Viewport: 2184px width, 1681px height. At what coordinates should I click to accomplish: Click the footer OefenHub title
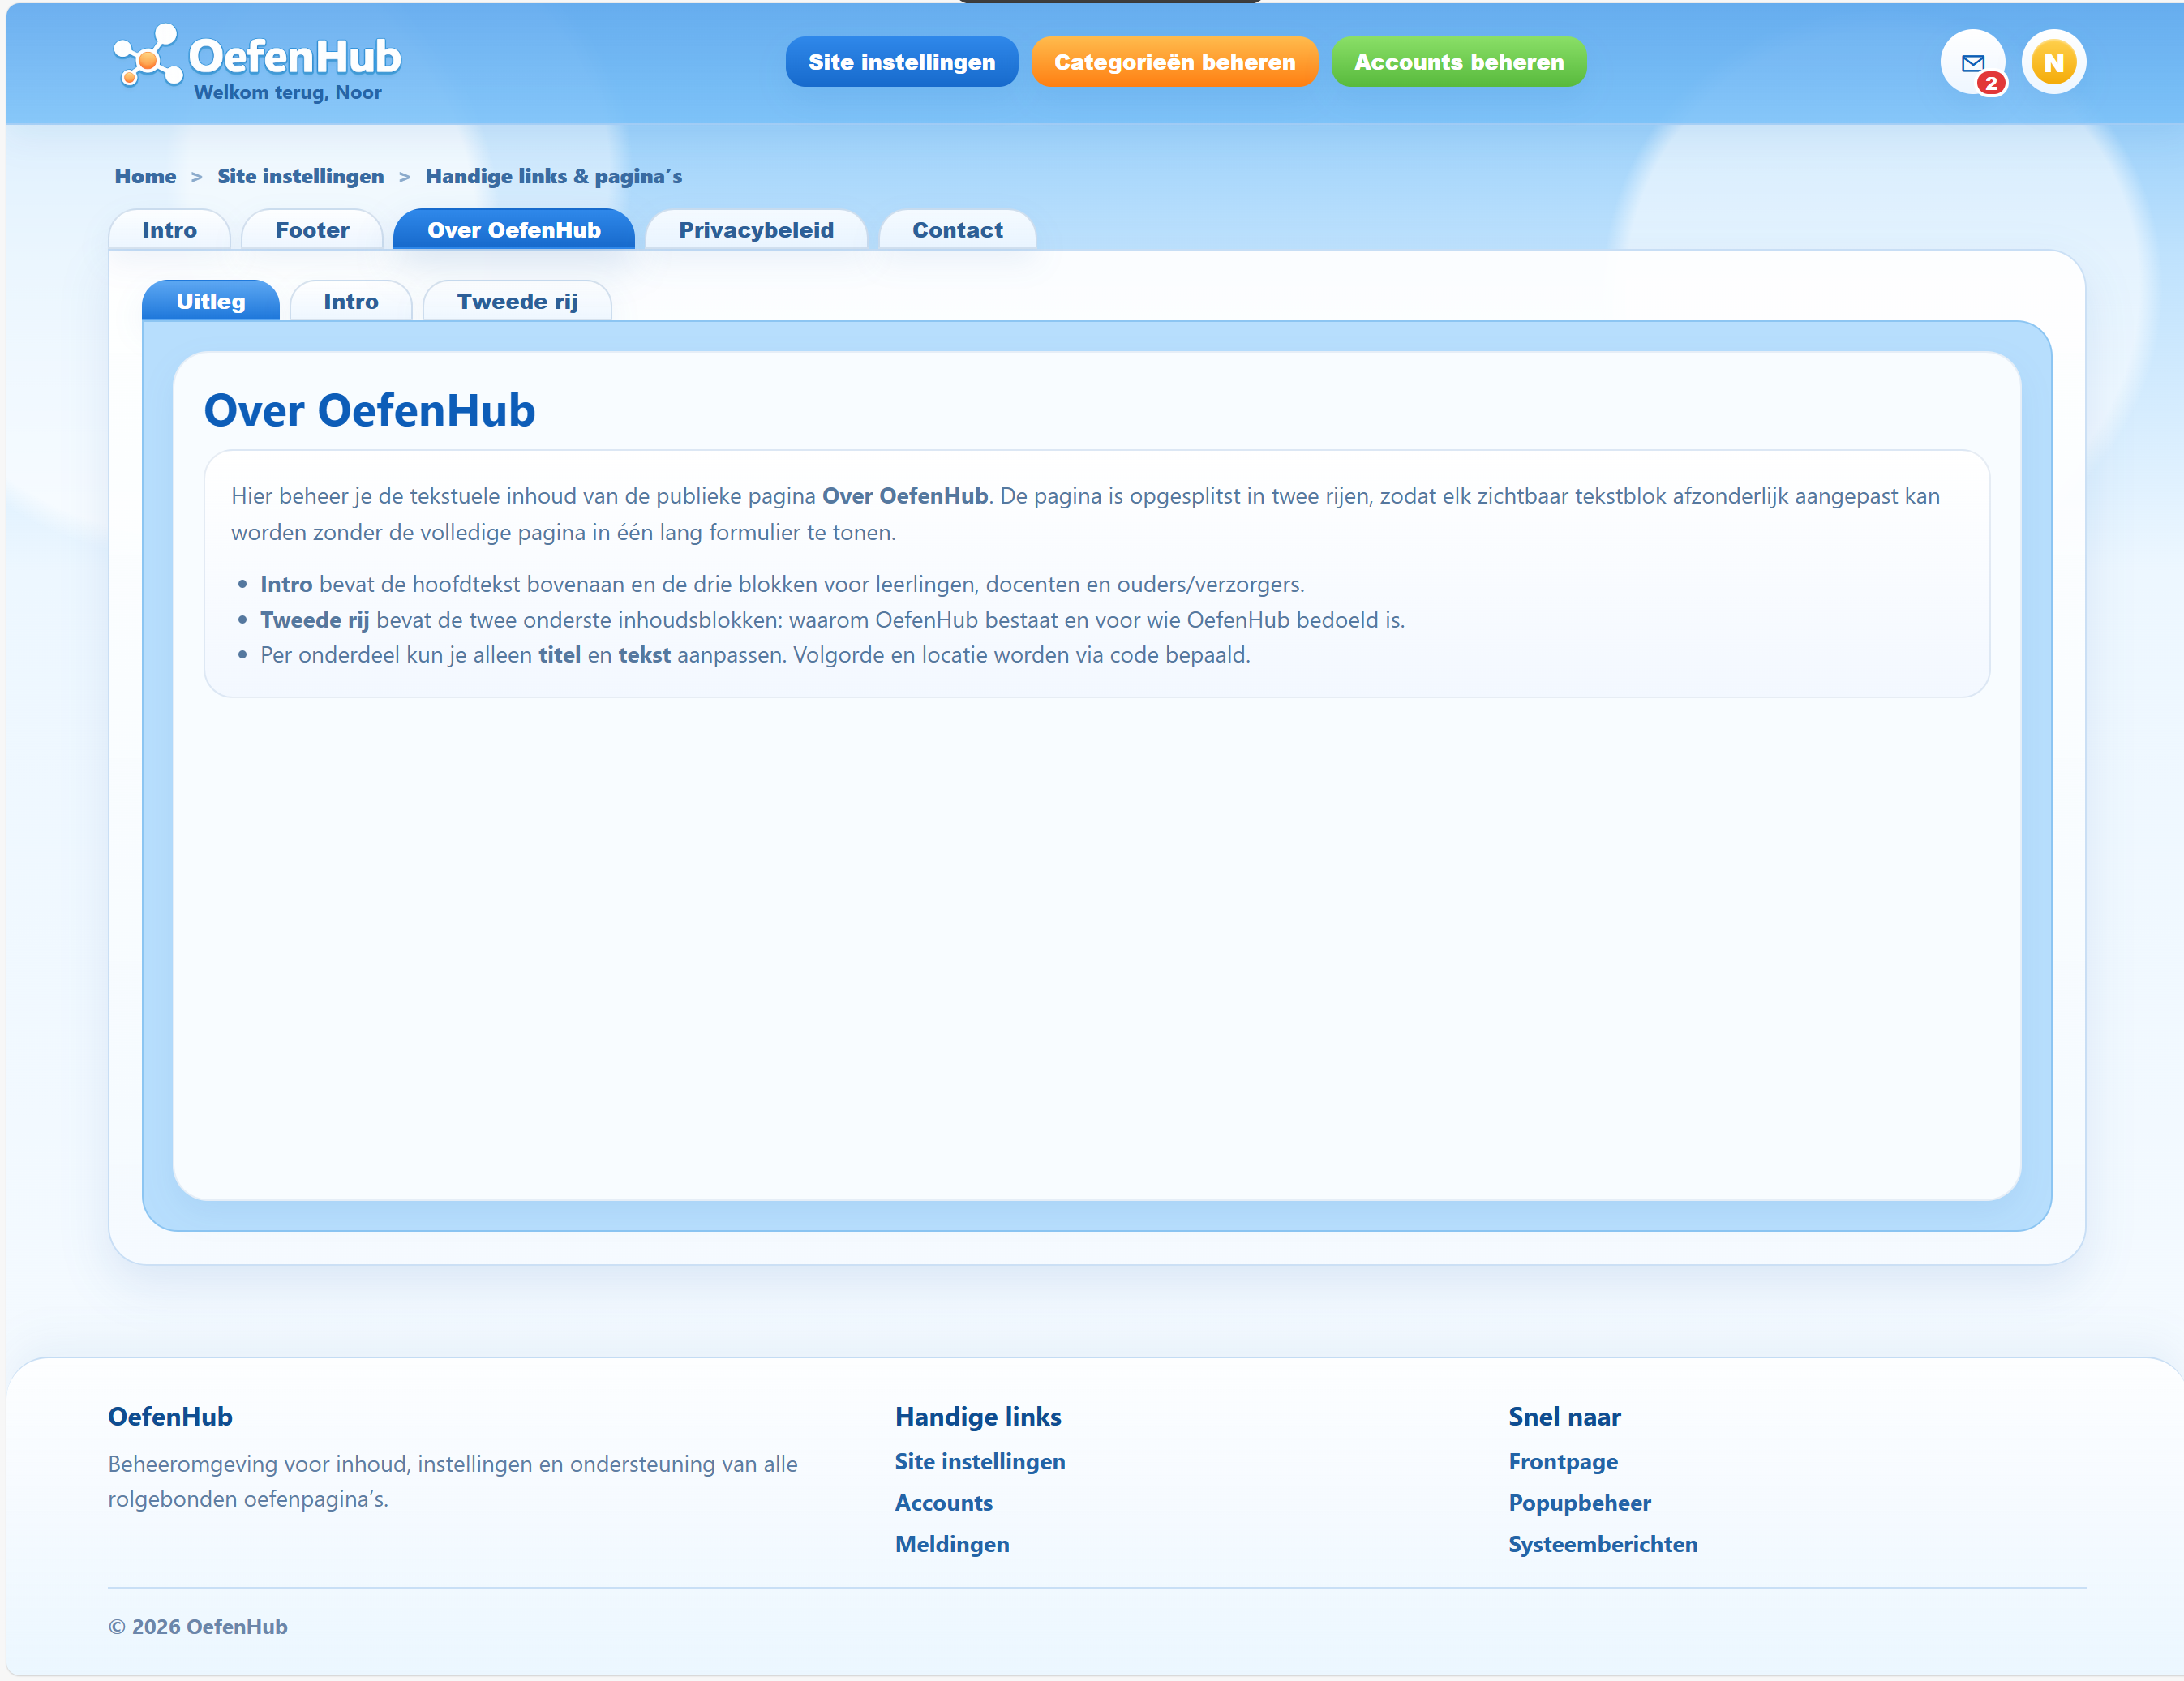170,1416
